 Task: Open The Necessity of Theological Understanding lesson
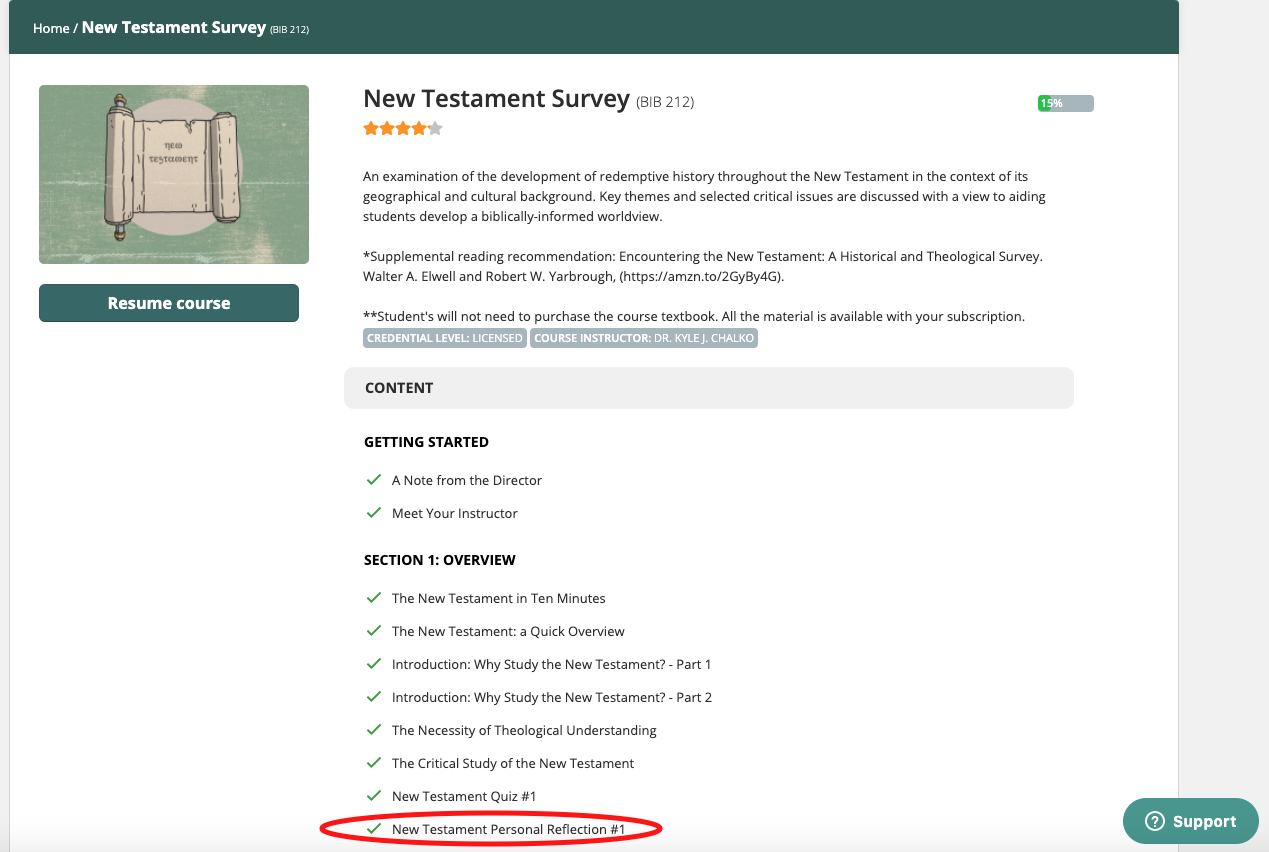point(524,730)
